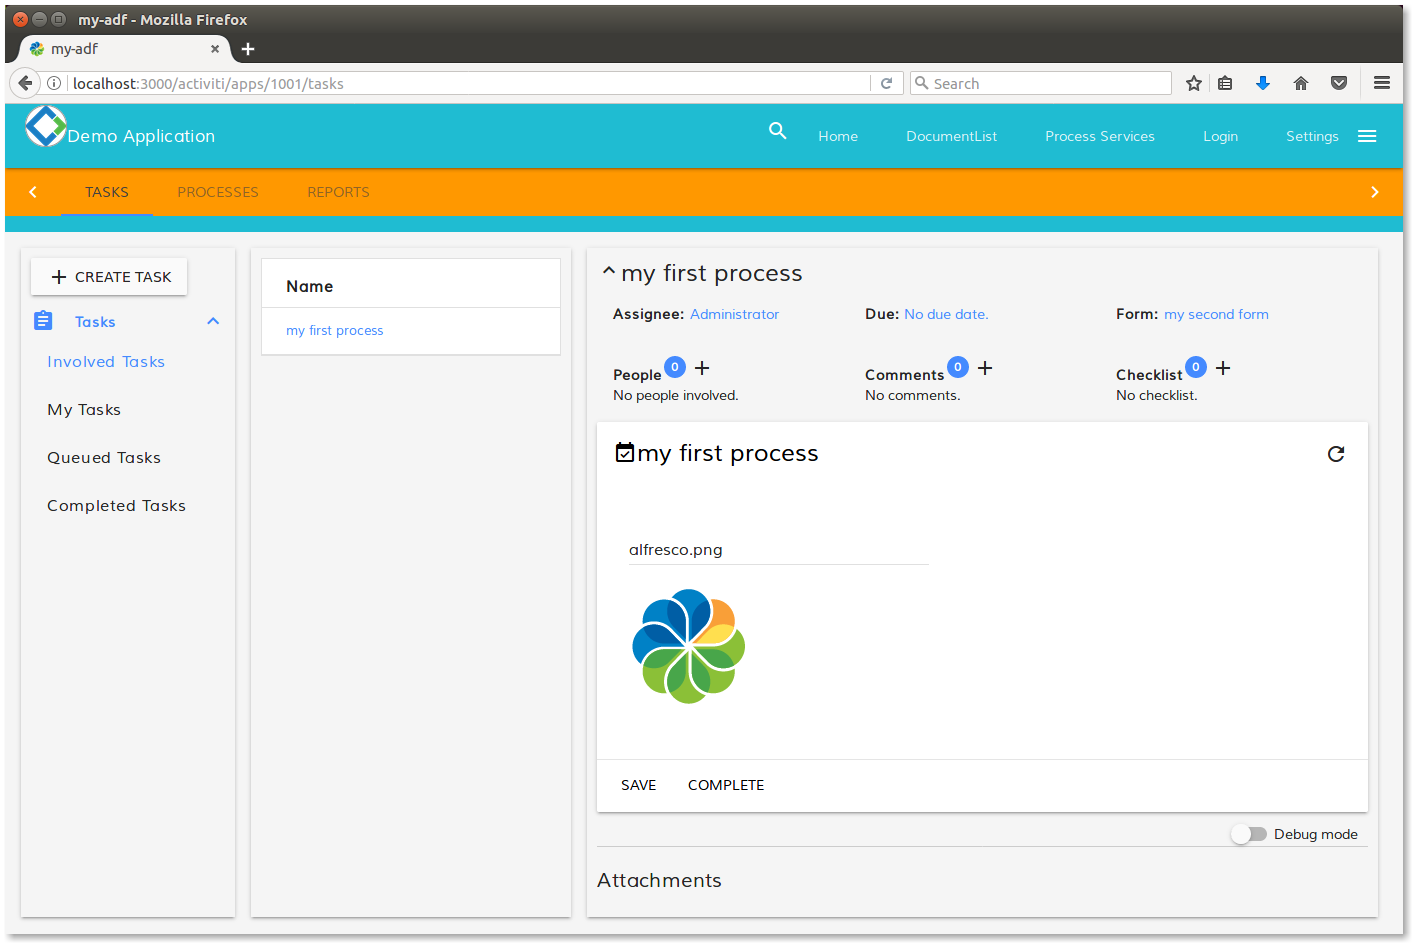The width and height of the screenshot is (1412, 943).
Task: Click the refresh icon on task form
Action: point(1335,454)
